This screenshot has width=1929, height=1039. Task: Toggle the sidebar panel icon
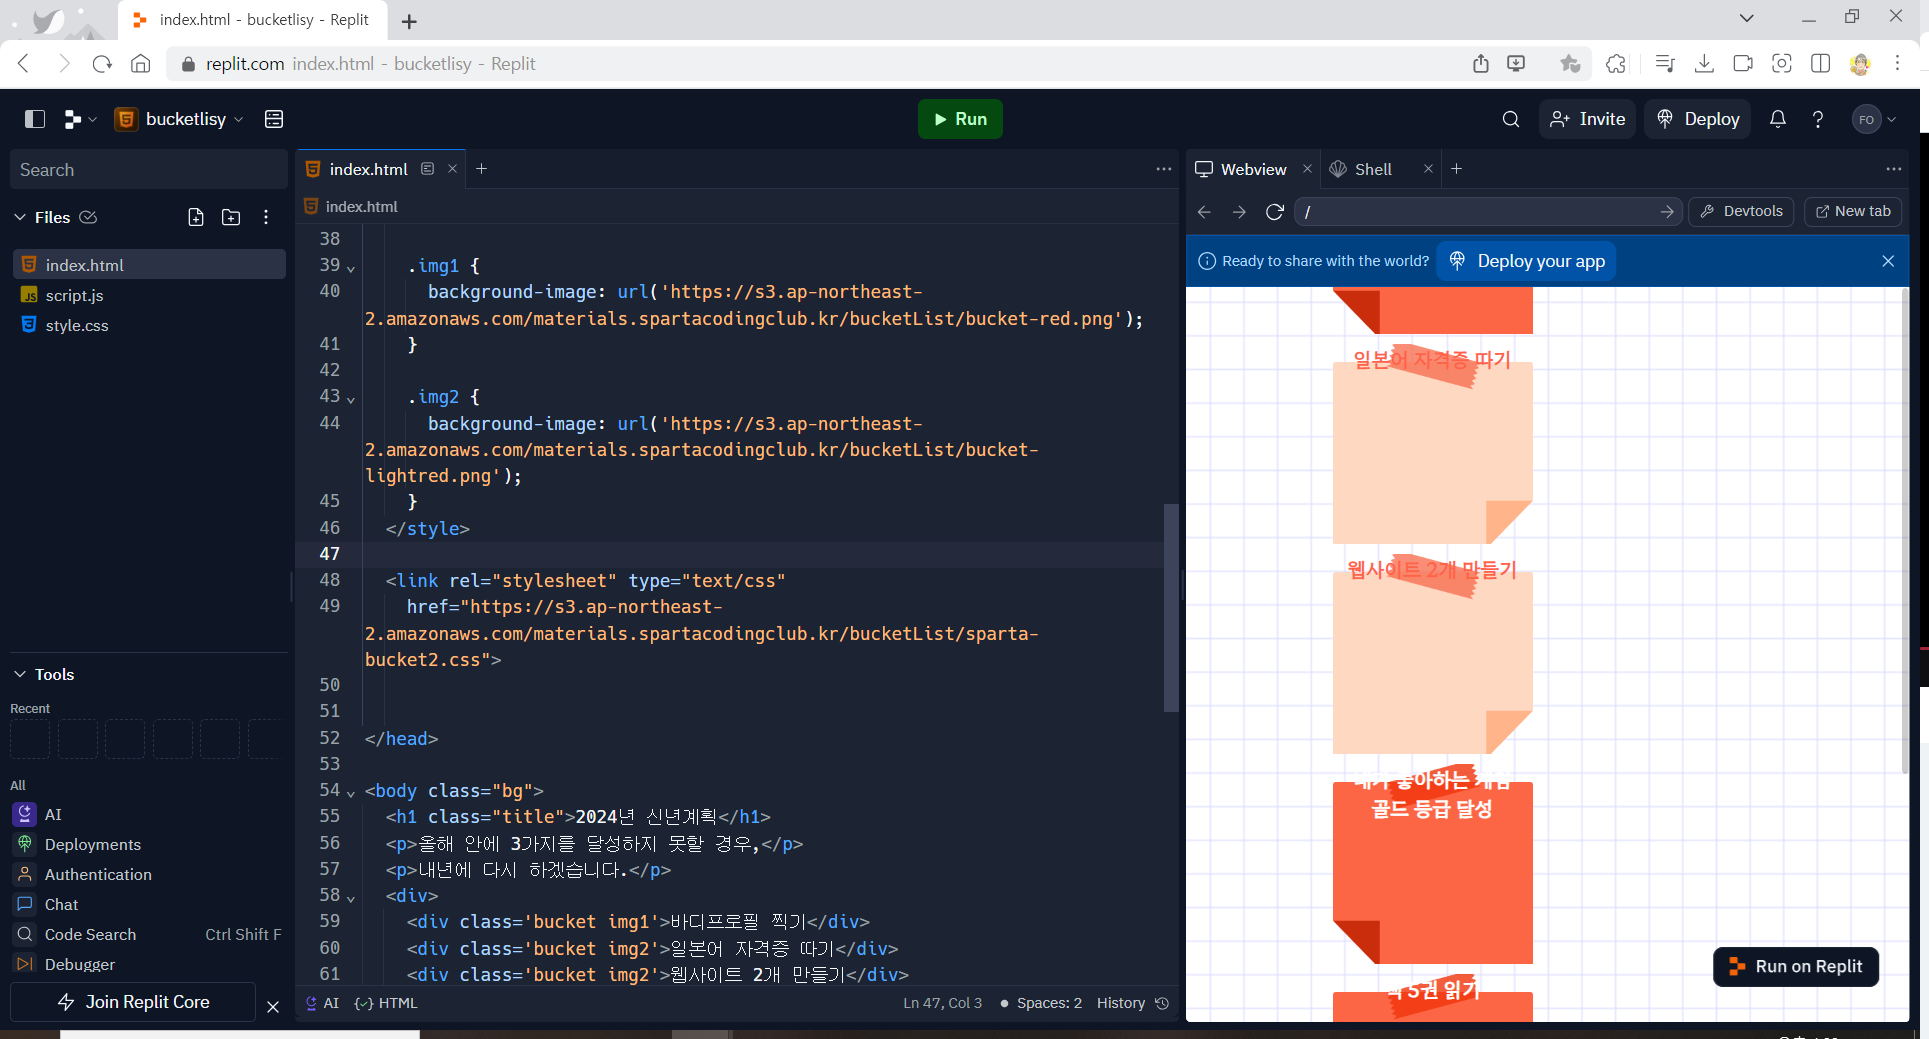tap(35, 119)
